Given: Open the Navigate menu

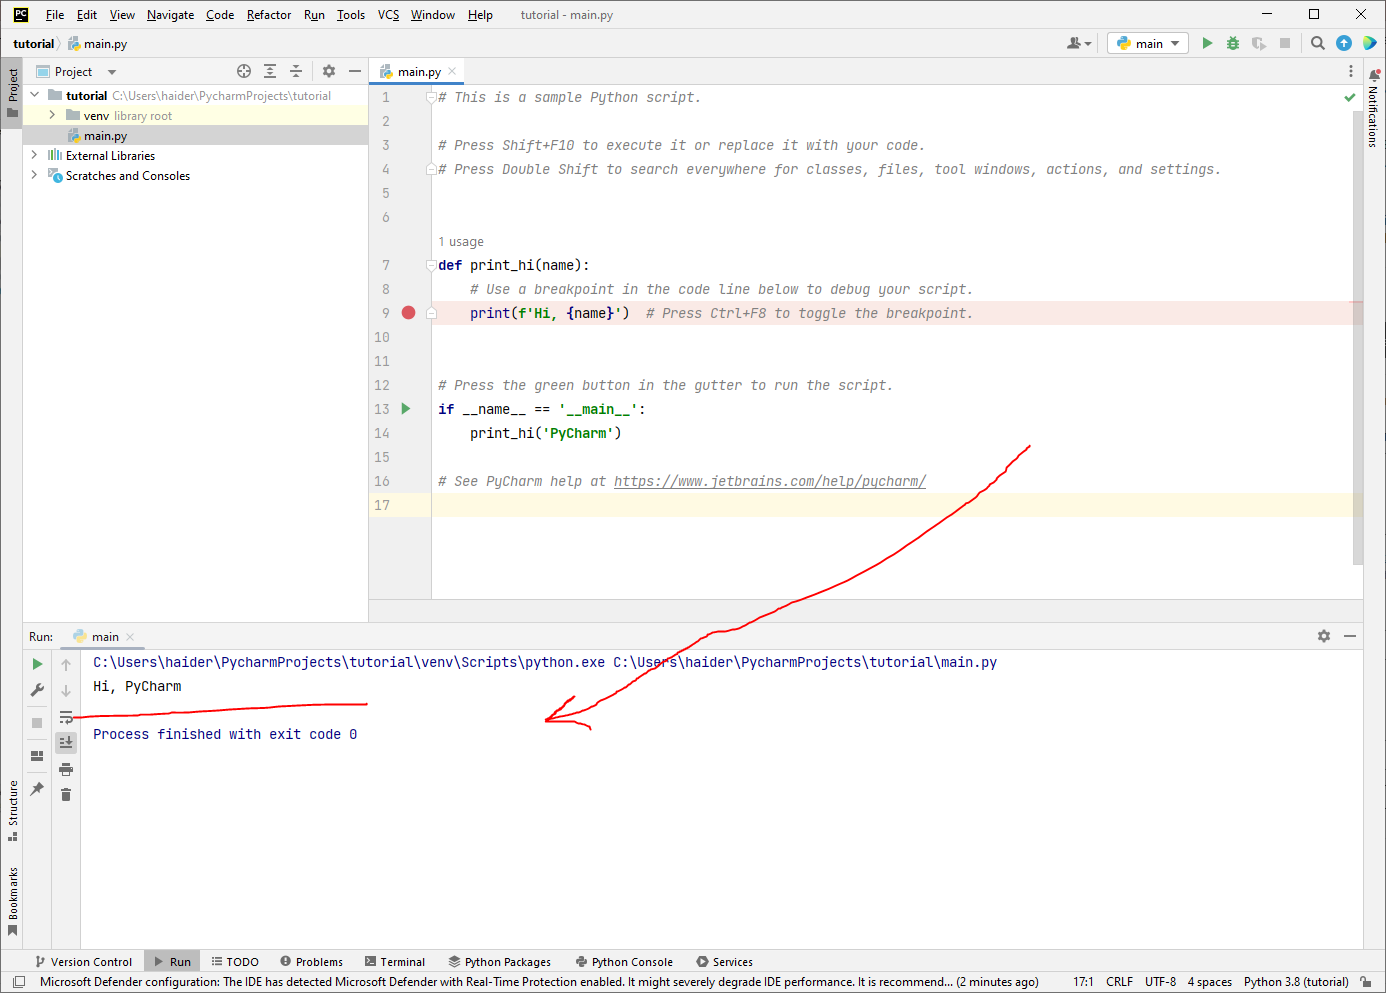Looking at the screenshot, I should 170,15.
